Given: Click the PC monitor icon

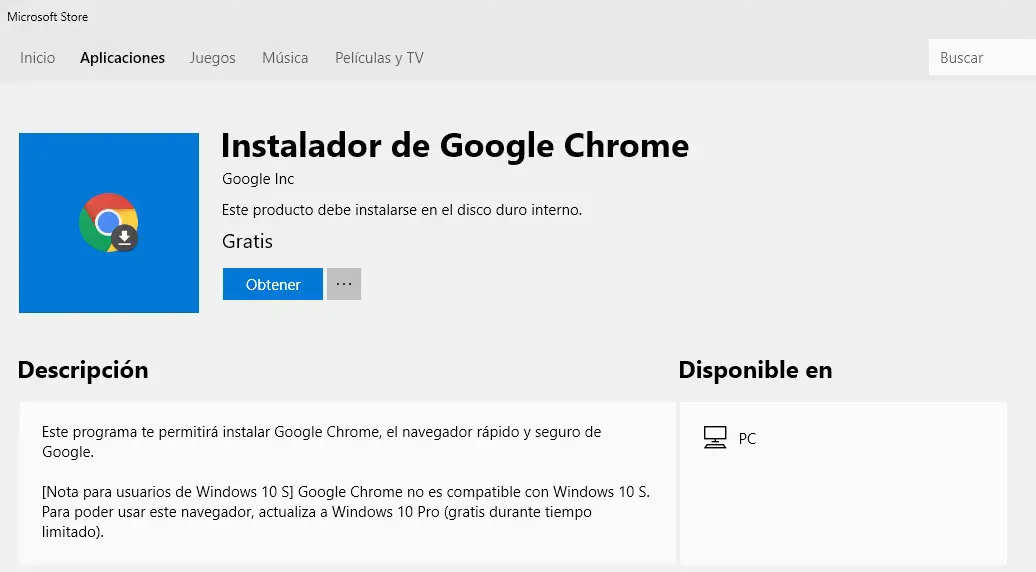Looking at the screenshot, I should click(x=714, y=438).
